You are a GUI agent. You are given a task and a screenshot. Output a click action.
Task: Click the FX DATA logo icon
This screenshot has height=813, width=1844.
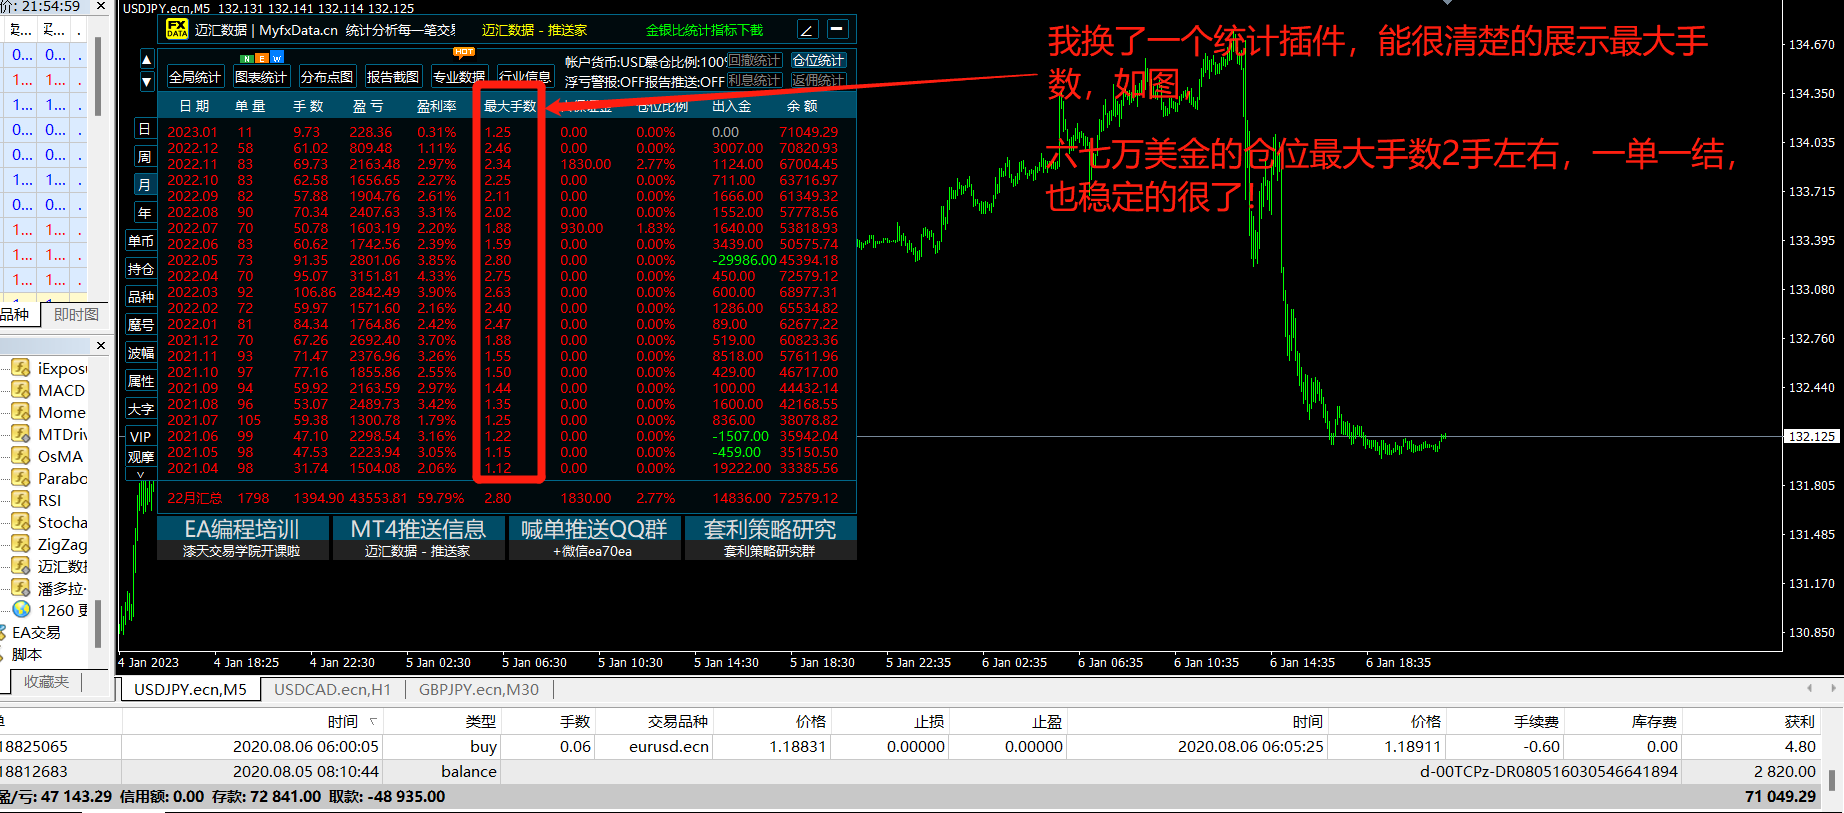[x=176, y=29]
